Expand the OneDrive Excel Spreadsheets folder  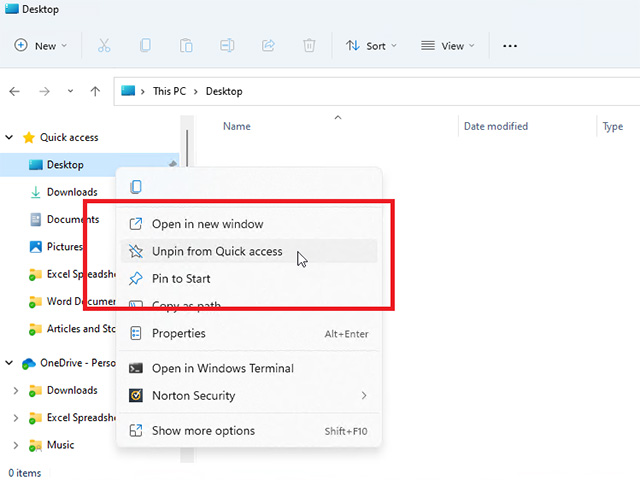click(16, 418)
